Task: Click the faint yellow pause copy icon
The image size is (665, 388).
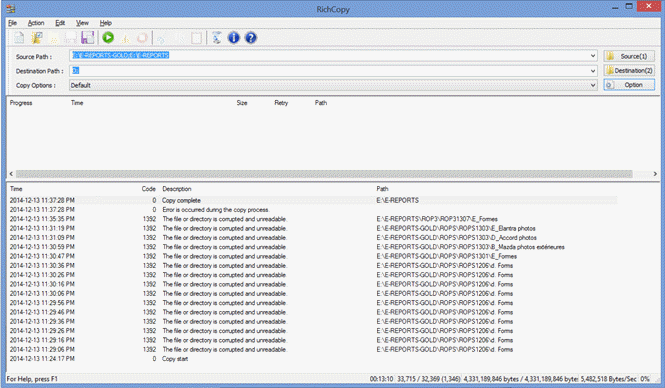Action: click(x=125, y=39)
